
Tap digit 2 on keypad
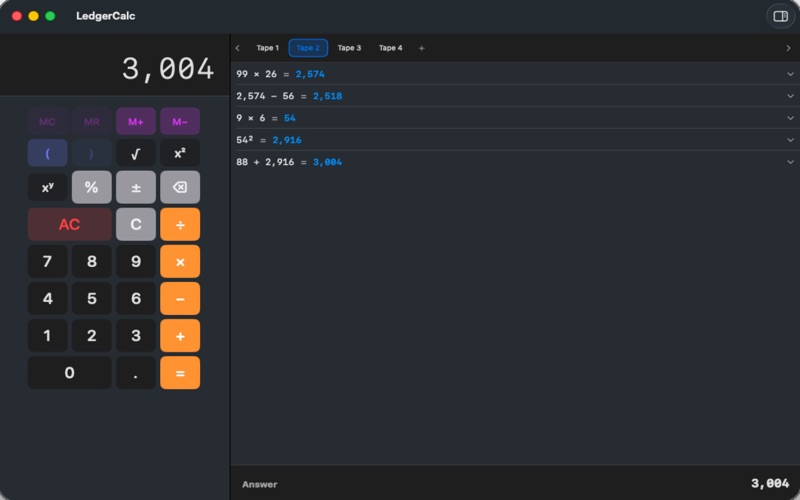click(x=92, y=336)
